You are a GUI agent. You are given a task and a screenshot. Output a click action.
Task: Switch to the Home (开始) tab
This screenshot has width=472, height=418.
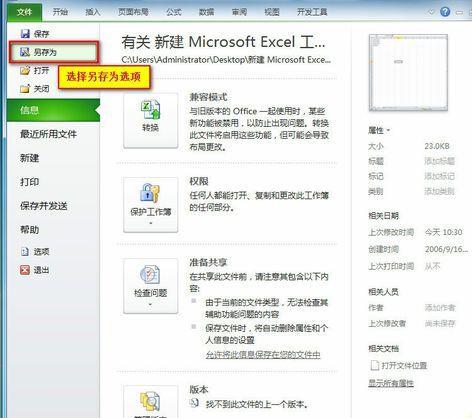tap(60, 12)
